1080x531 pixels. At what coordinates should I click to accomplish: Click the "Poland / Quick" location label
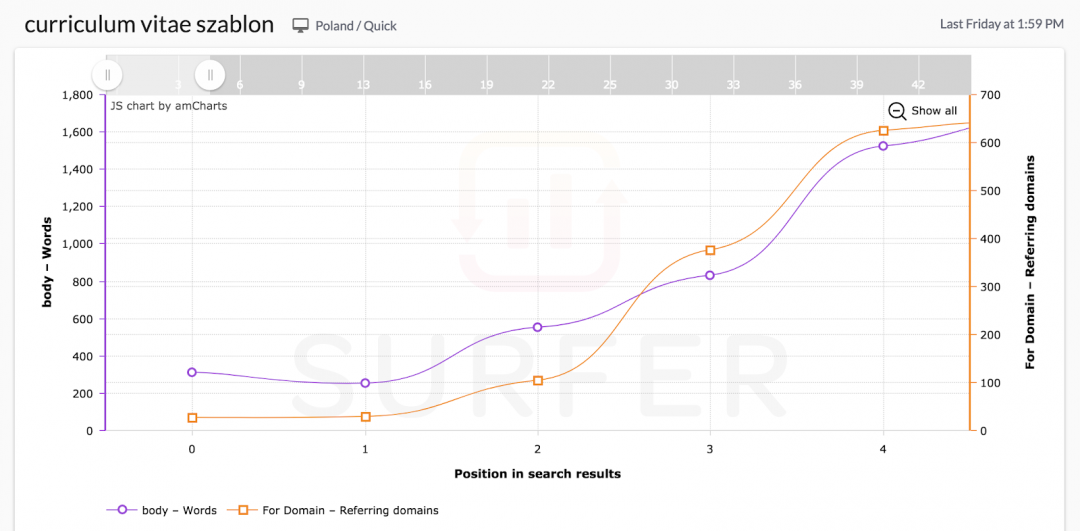[x=356, y=26]
